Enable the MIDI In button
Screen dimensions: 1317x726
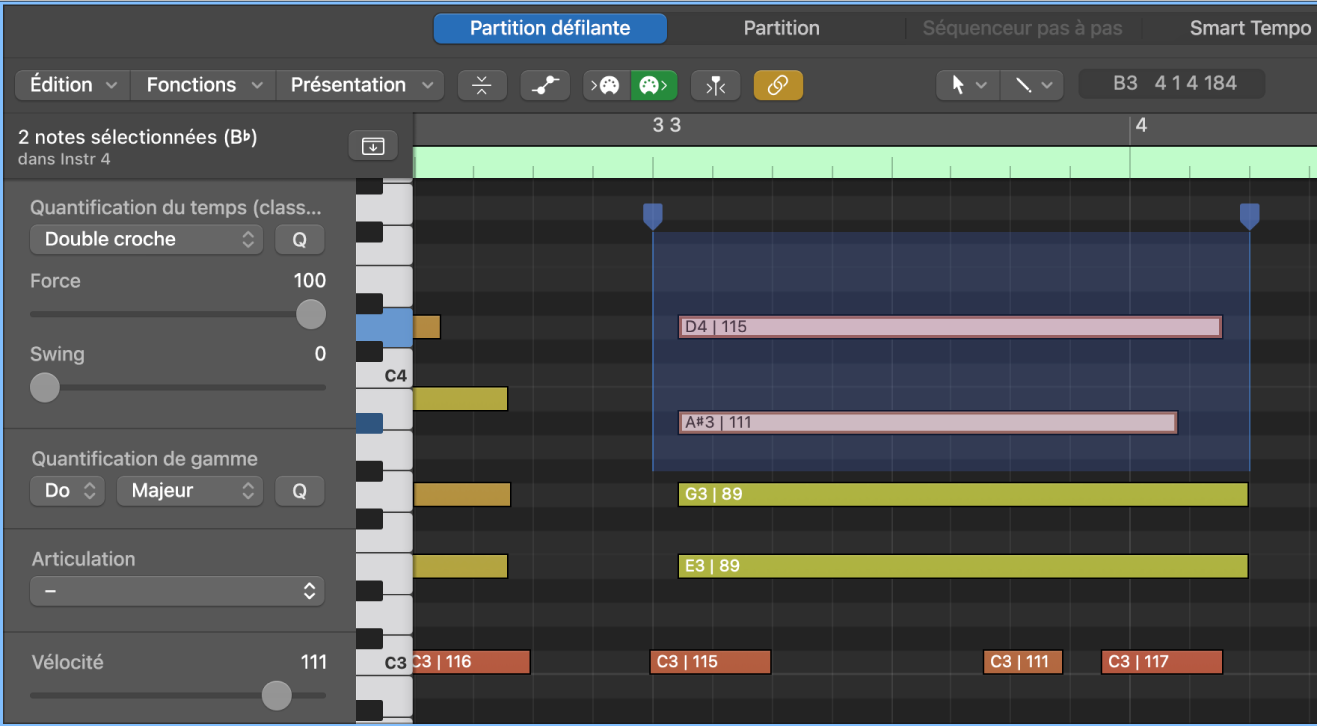[607, 85]
